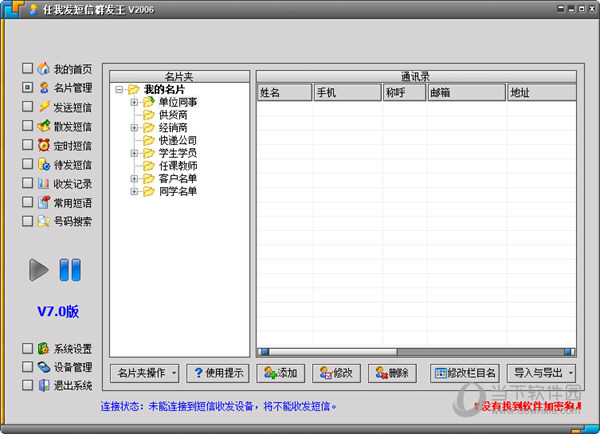Expand the 单位同事 tree node
The image size is (600, 434).
134,102
